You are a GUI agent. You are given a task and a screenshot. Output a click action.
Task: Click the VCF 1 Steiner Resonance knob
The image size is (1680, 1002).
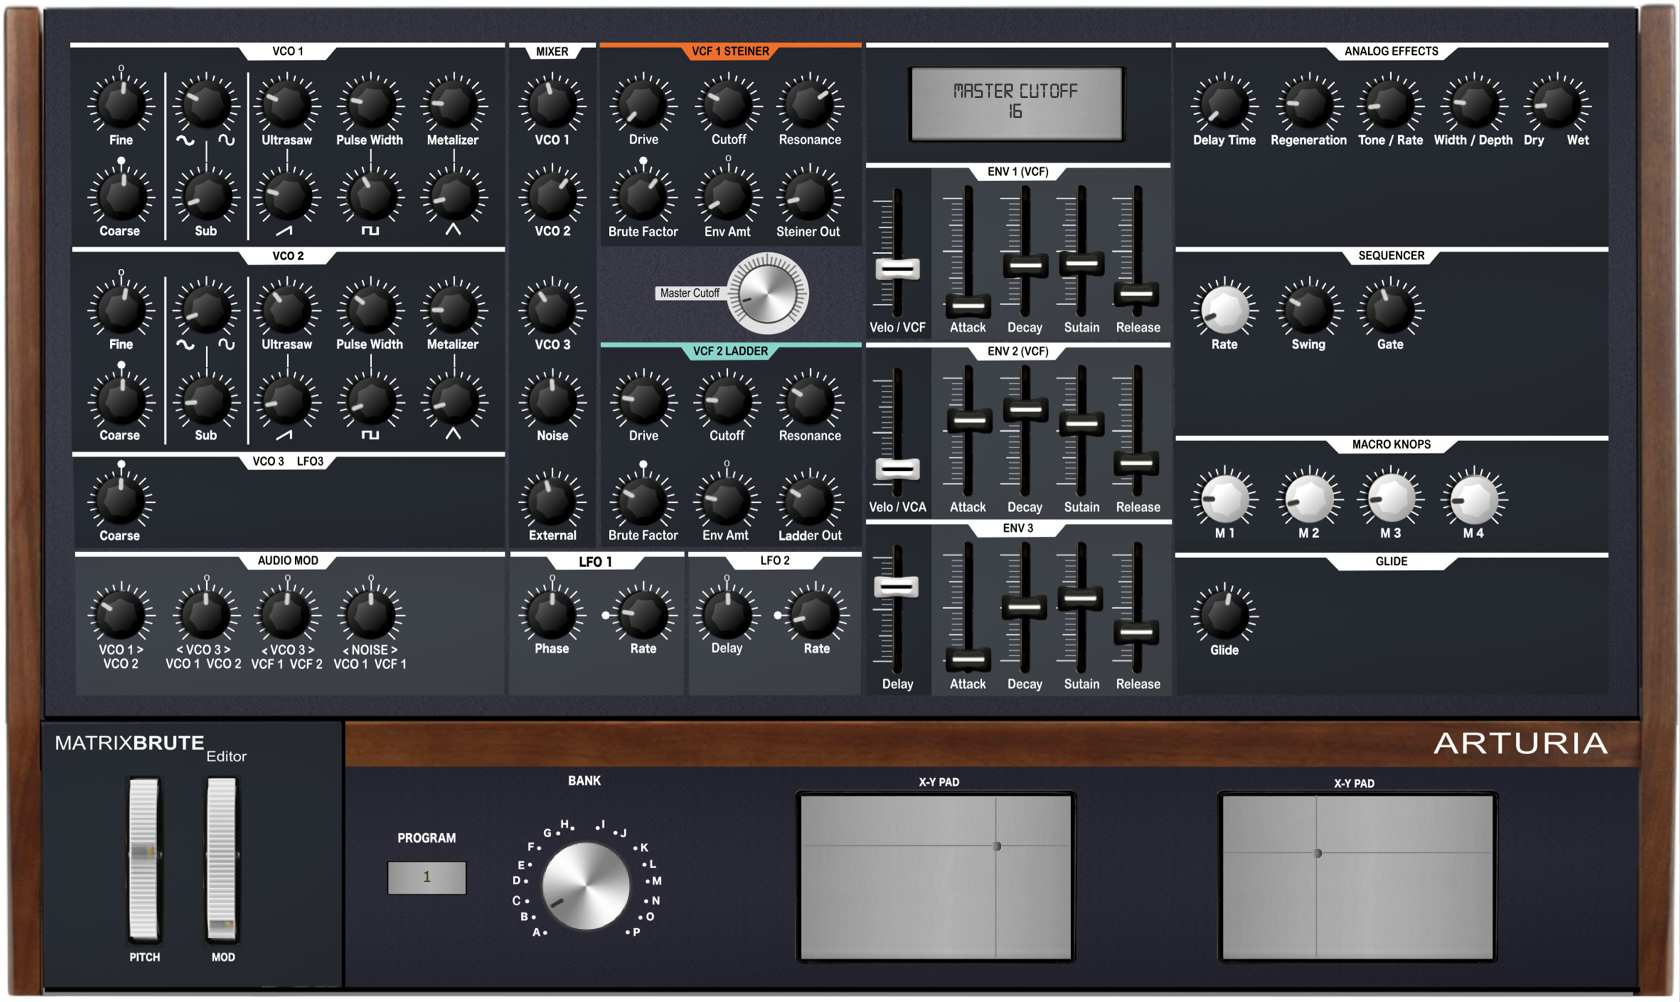click(x=810, y=103)
